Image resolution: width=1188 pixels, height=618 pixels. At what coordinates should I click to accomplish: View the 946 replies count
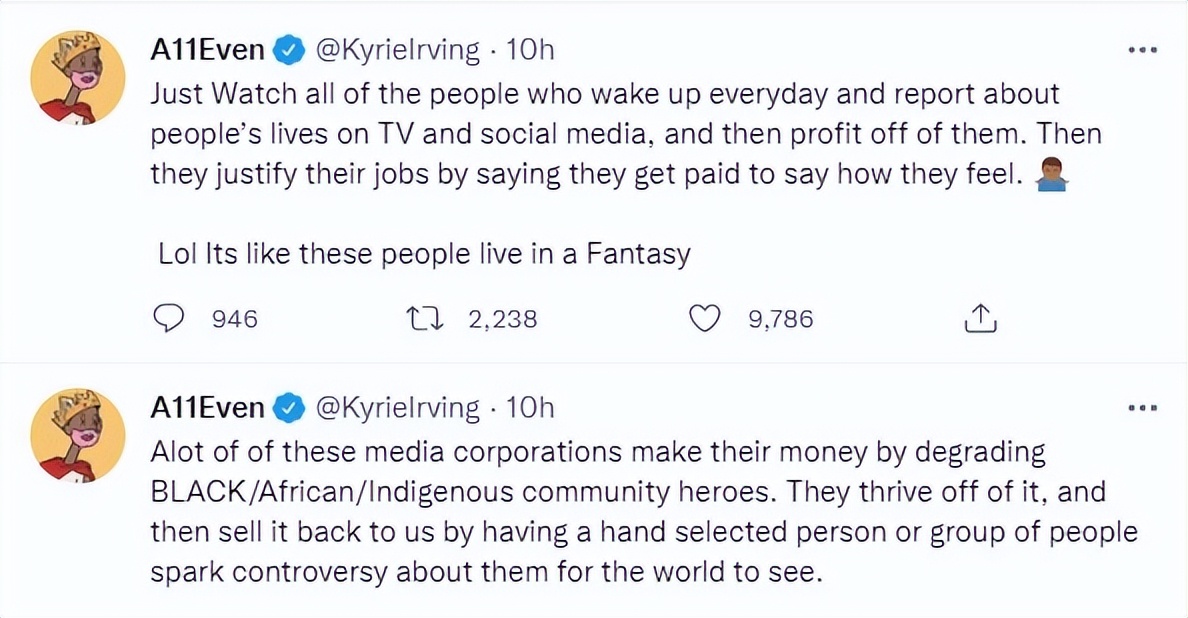click(235, 319)
